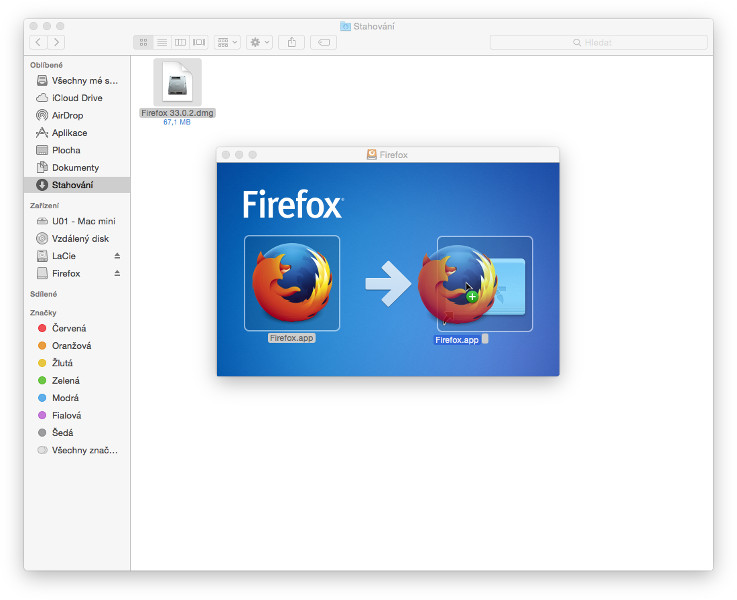Click the Značky sidebar header
Viewport: 737px width, 600px height.
(43, 312)
